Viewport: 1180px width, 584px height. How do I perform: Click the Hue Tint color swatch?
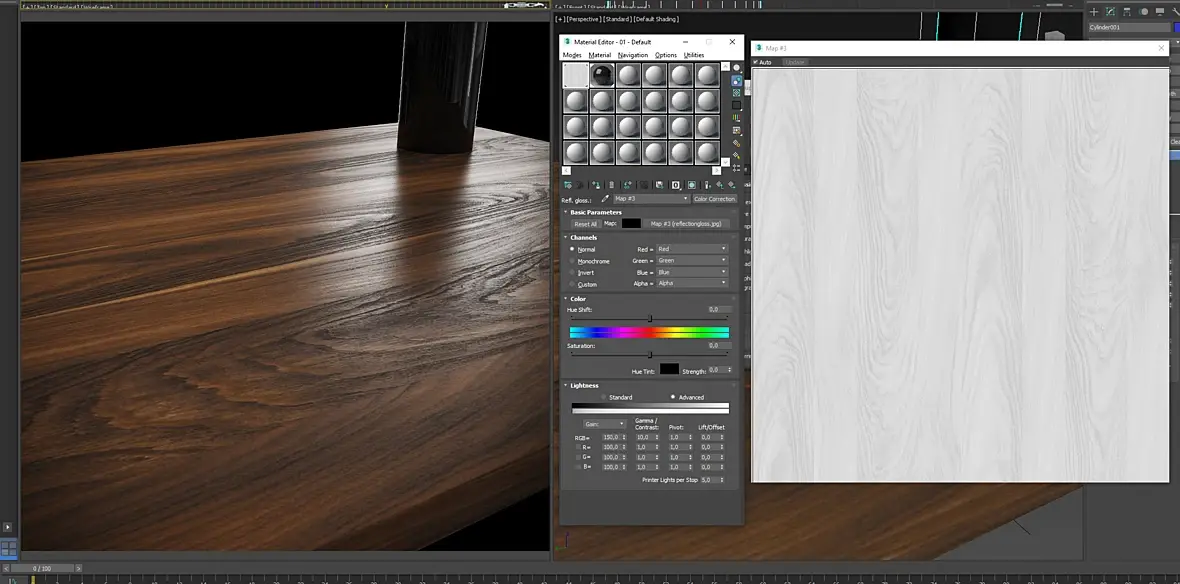coord(669,370)
